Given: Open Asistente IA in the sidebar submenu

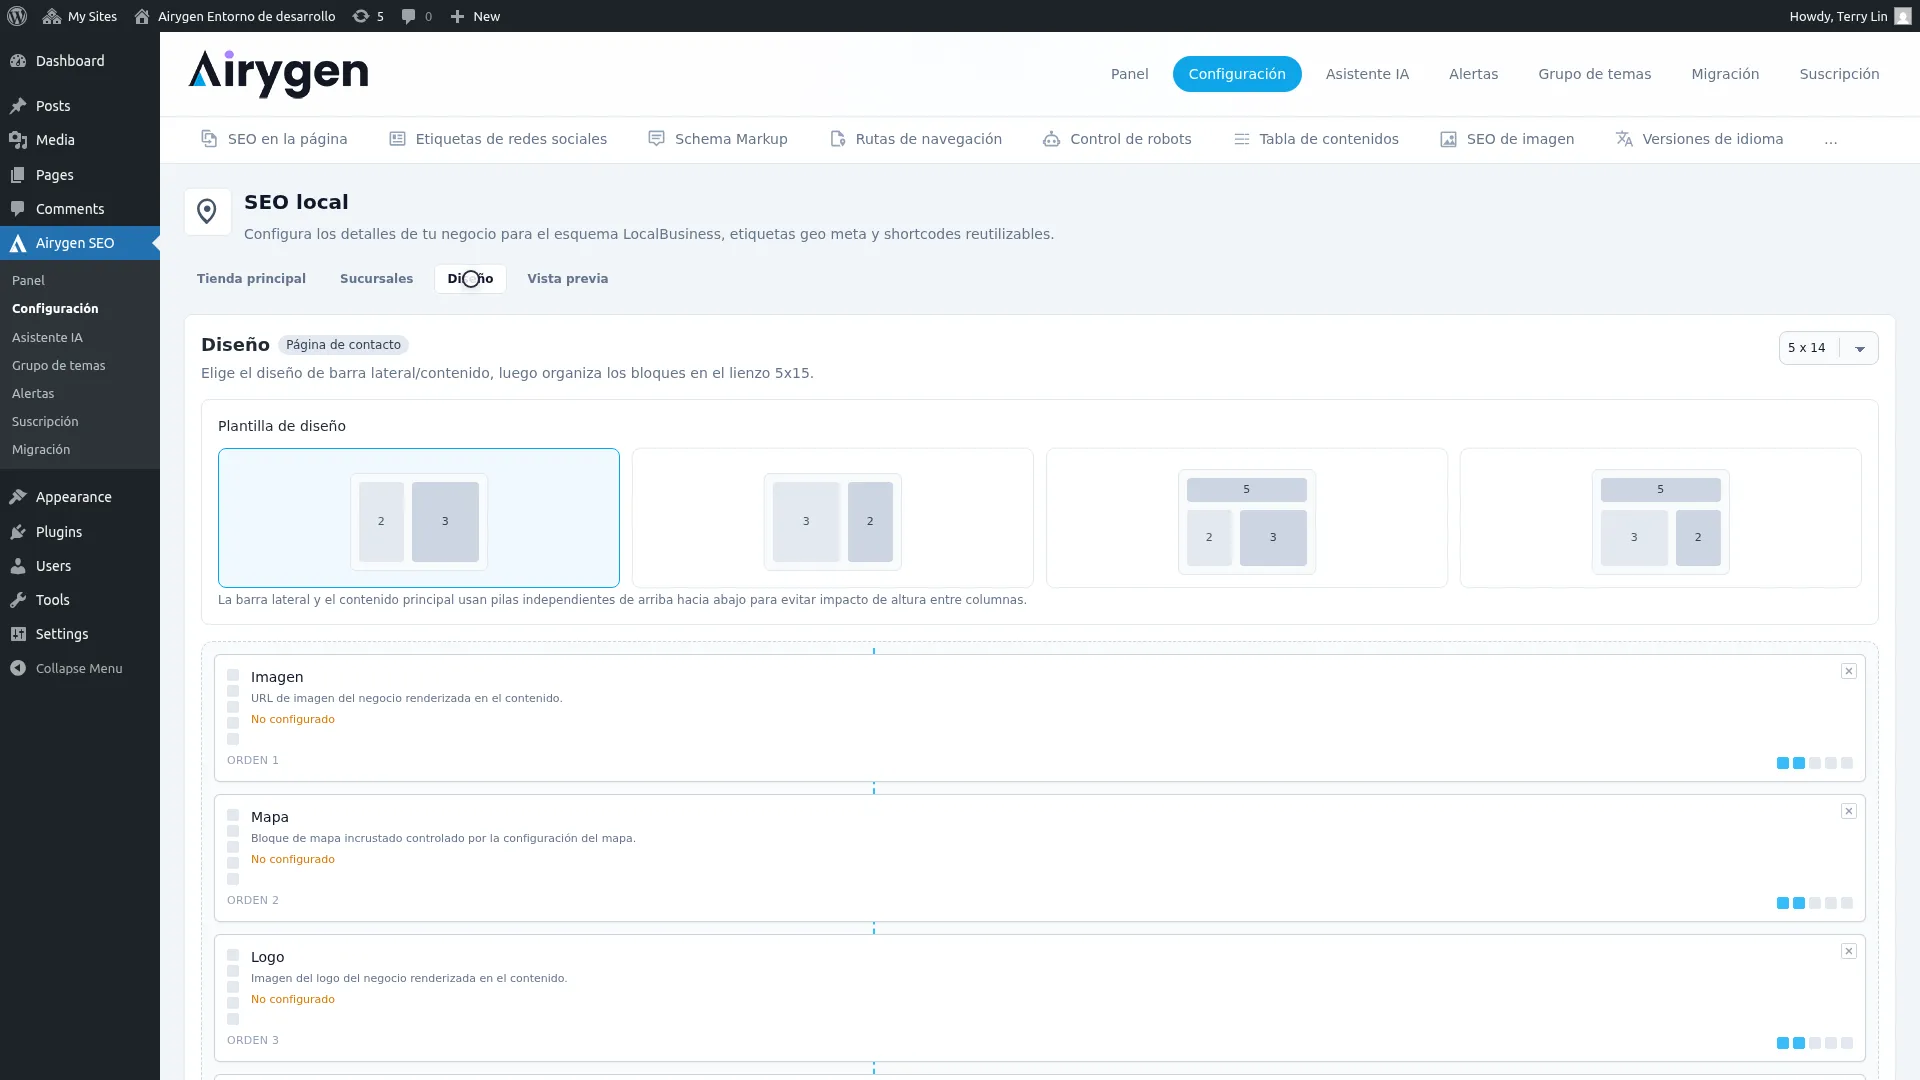Looking at the screenshot, I should pyautogui.click(x=47, y=338).
